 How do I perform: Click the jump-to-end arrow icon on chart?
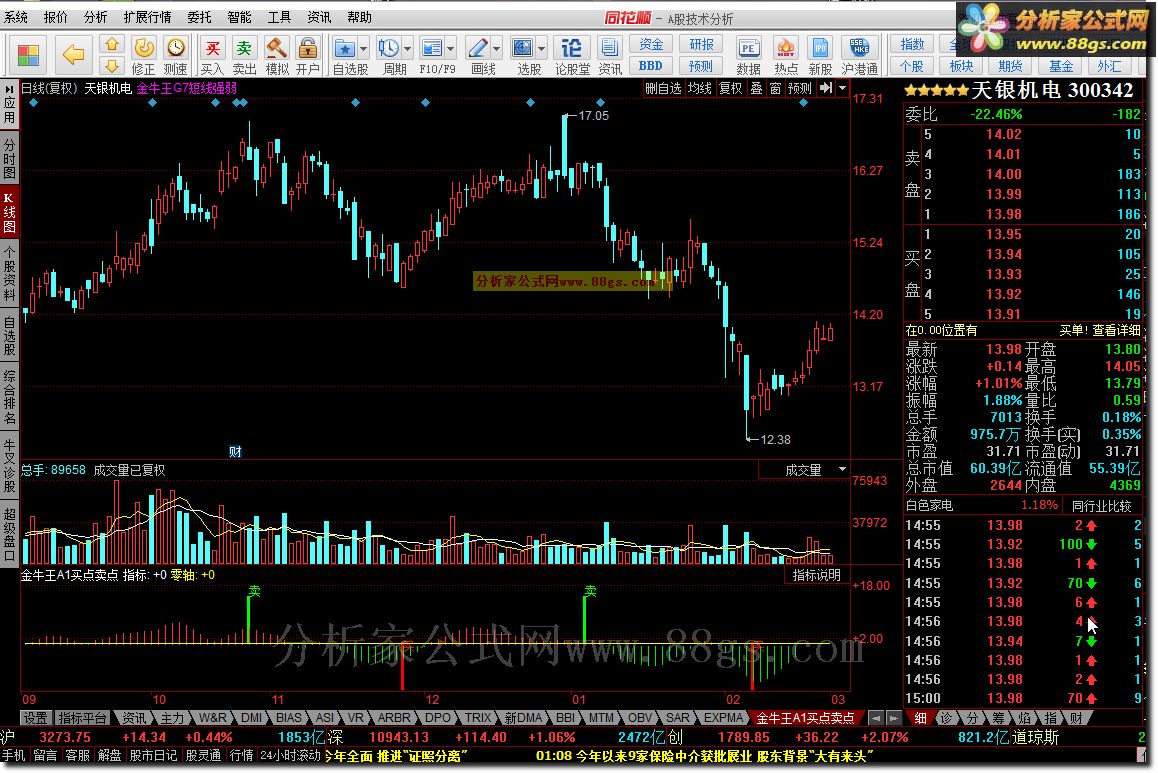(x=826, y=88)
